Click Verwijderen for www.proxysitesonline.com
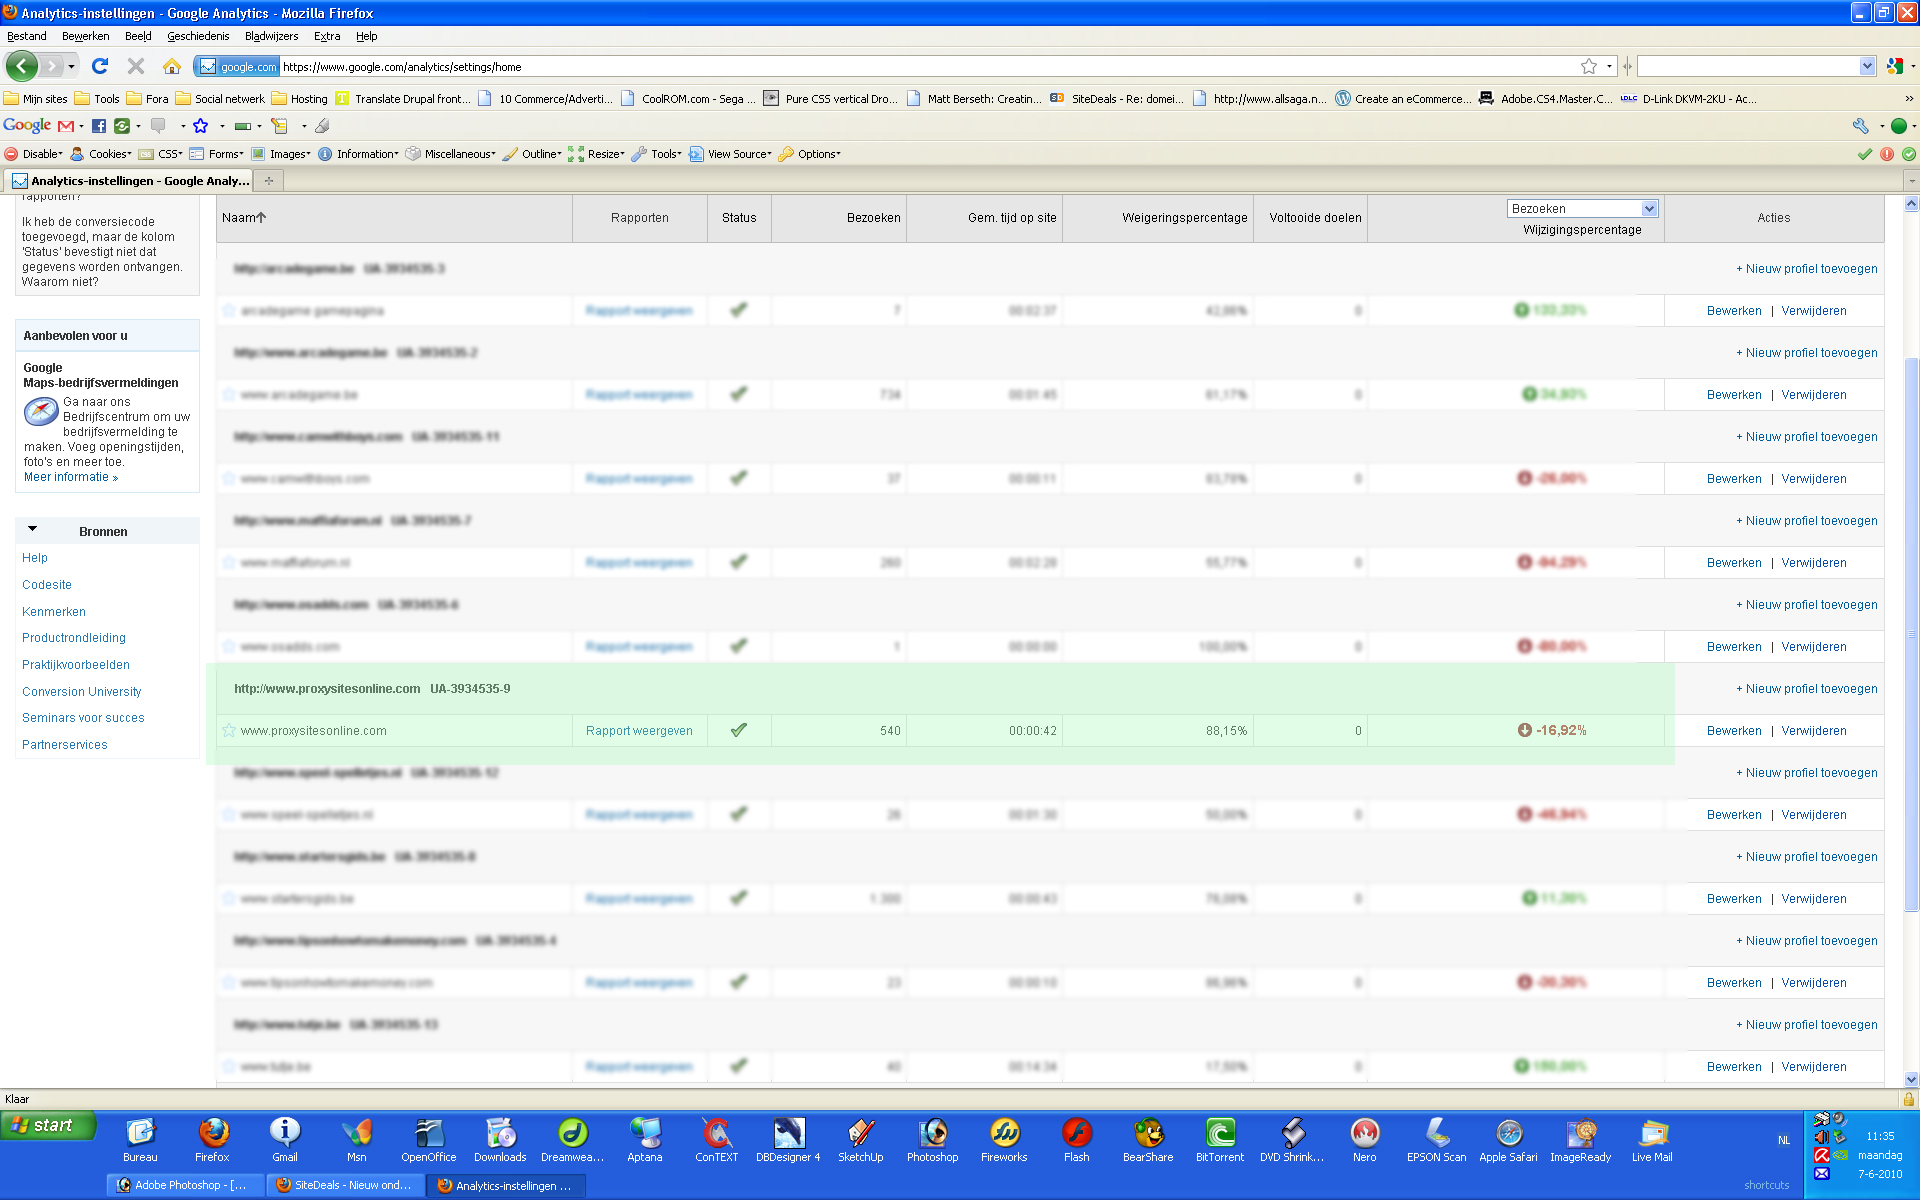 point(1814,731)
